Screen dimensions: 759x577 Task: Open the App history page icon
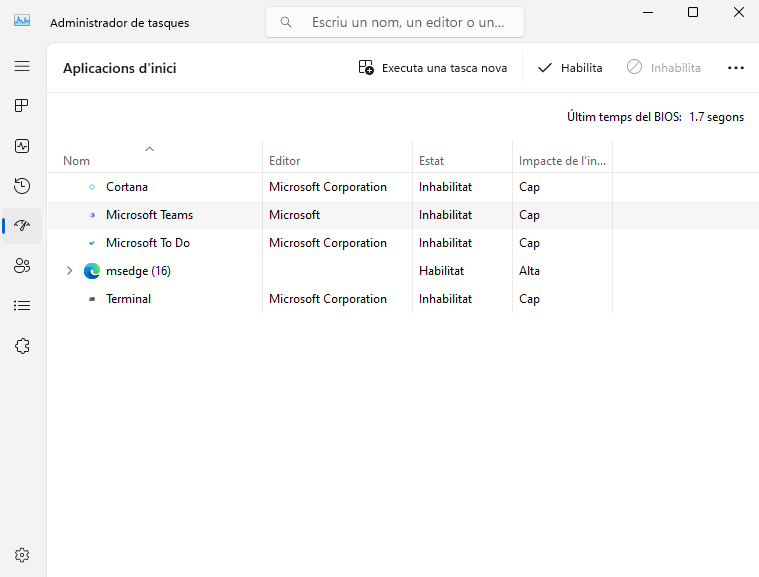tap(22, 186)
